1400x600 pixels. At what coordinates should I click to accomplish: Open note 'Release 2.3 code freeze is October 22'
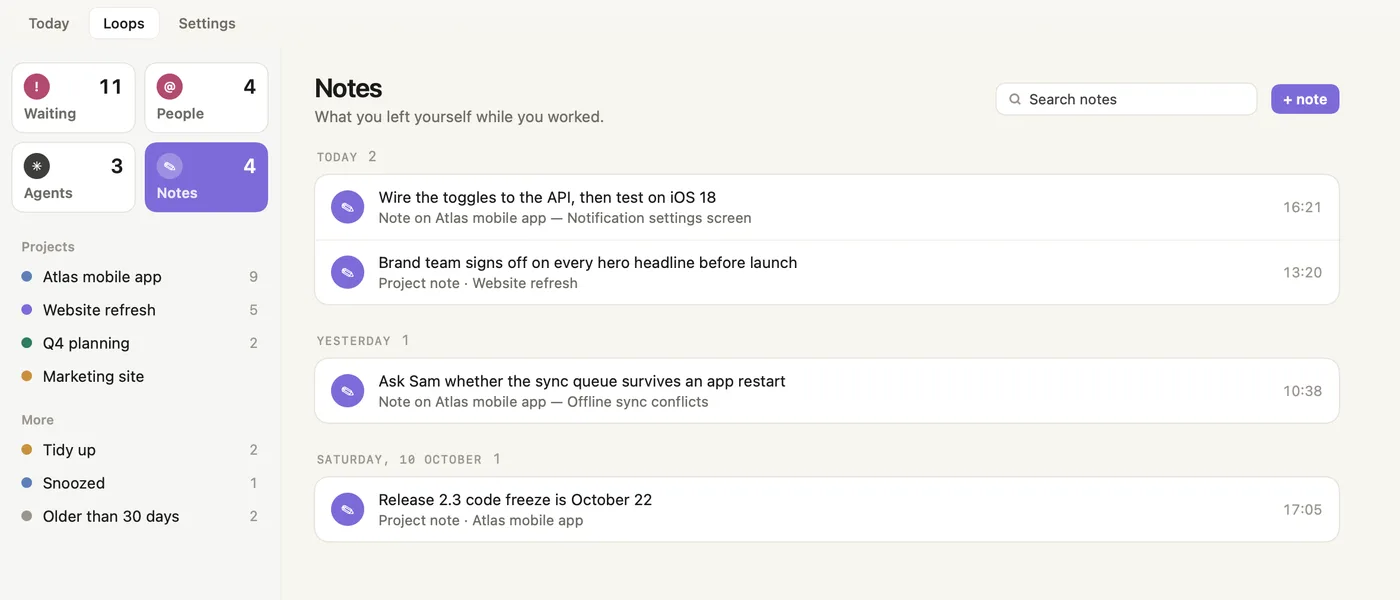[827, 509]
